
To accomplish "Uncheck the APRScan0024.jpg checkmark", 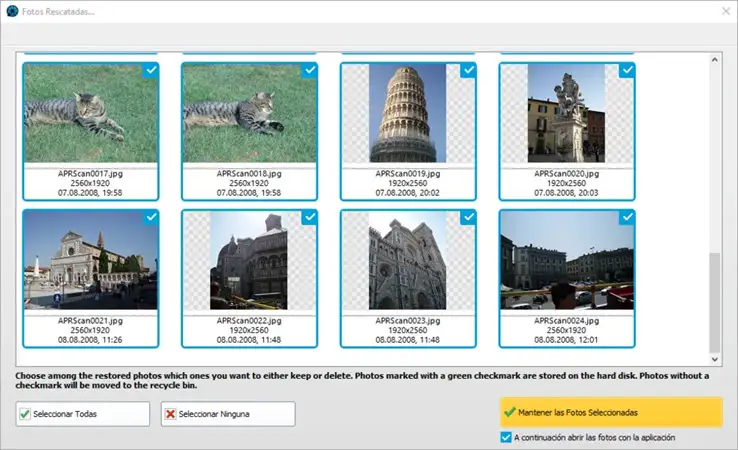I will click(627, 217).
